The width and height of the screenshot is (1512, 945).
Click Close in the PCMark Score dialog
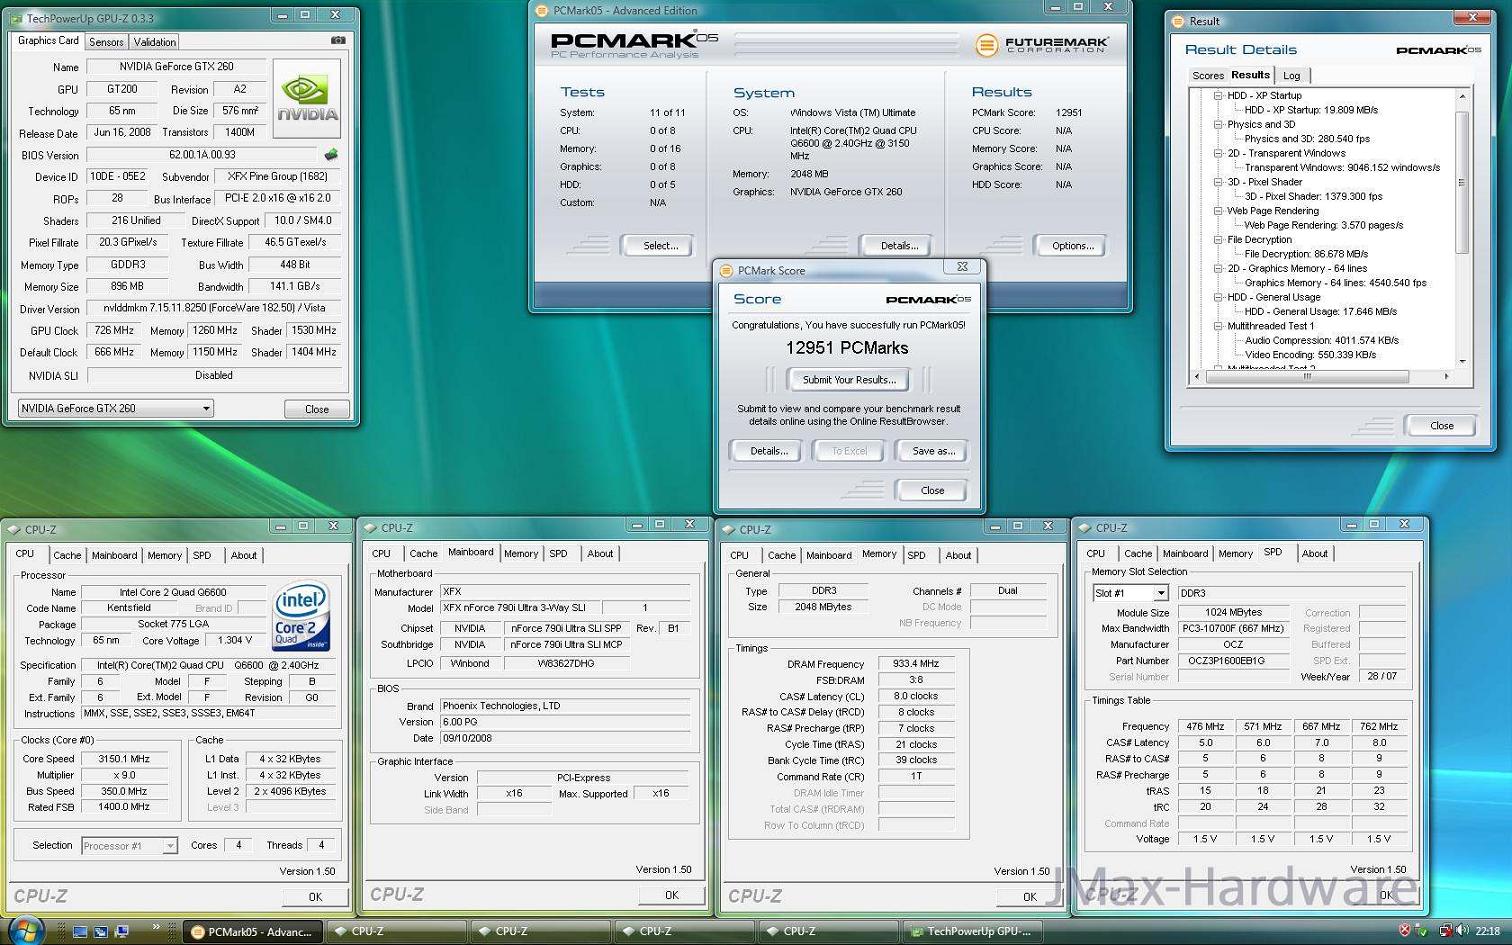click(x=932, y=490)
